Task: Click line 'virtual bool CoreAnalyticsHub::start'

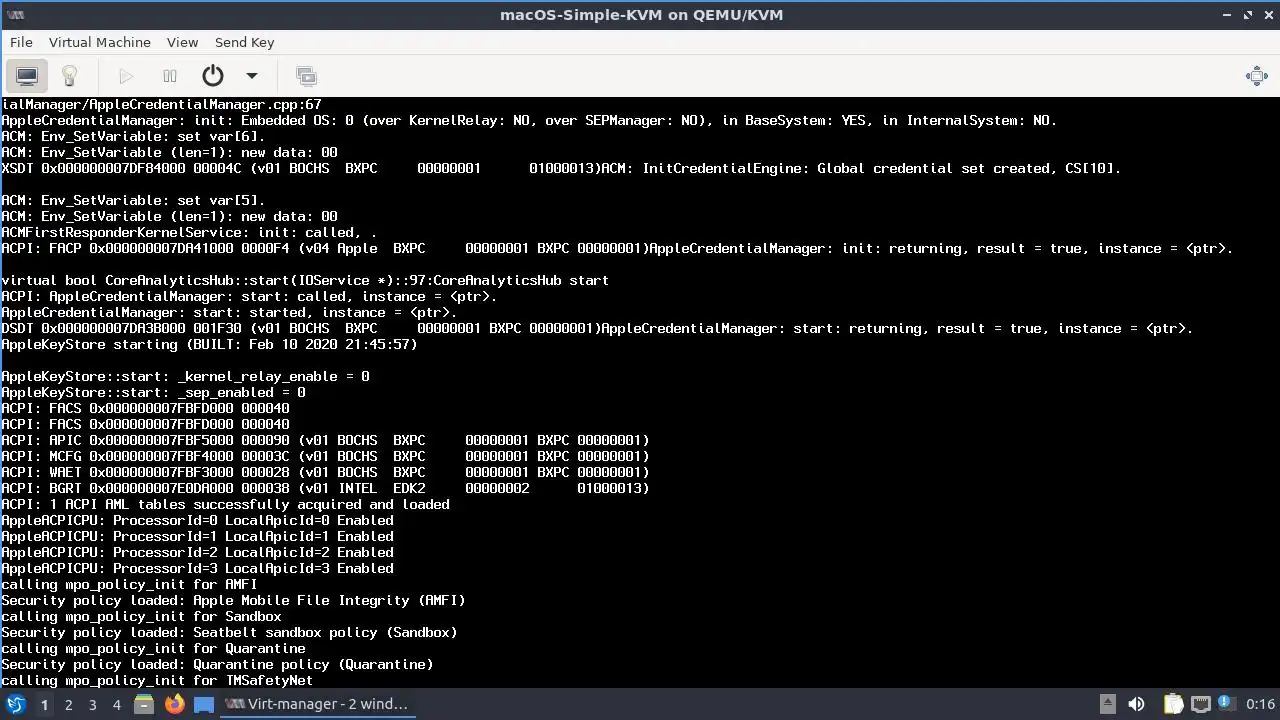Action: pyautogui.click(x=305, y=280)
